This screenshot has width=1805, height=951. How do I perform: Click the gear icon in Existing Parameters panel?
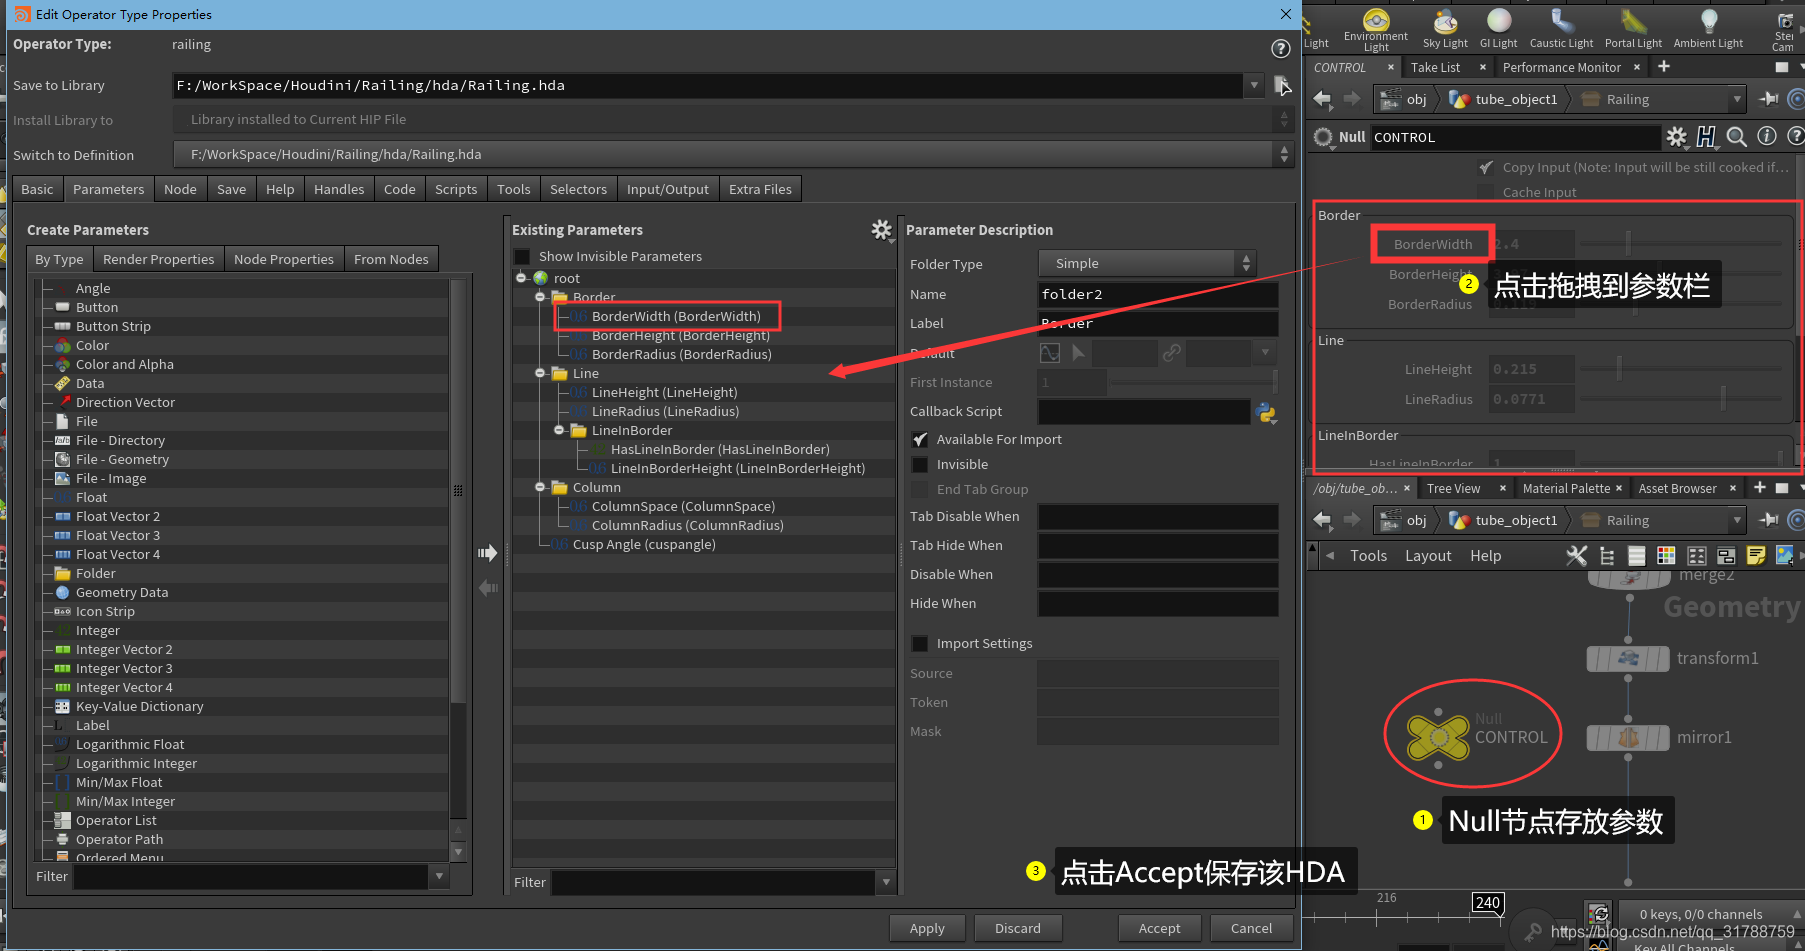[x=881, y=230]
